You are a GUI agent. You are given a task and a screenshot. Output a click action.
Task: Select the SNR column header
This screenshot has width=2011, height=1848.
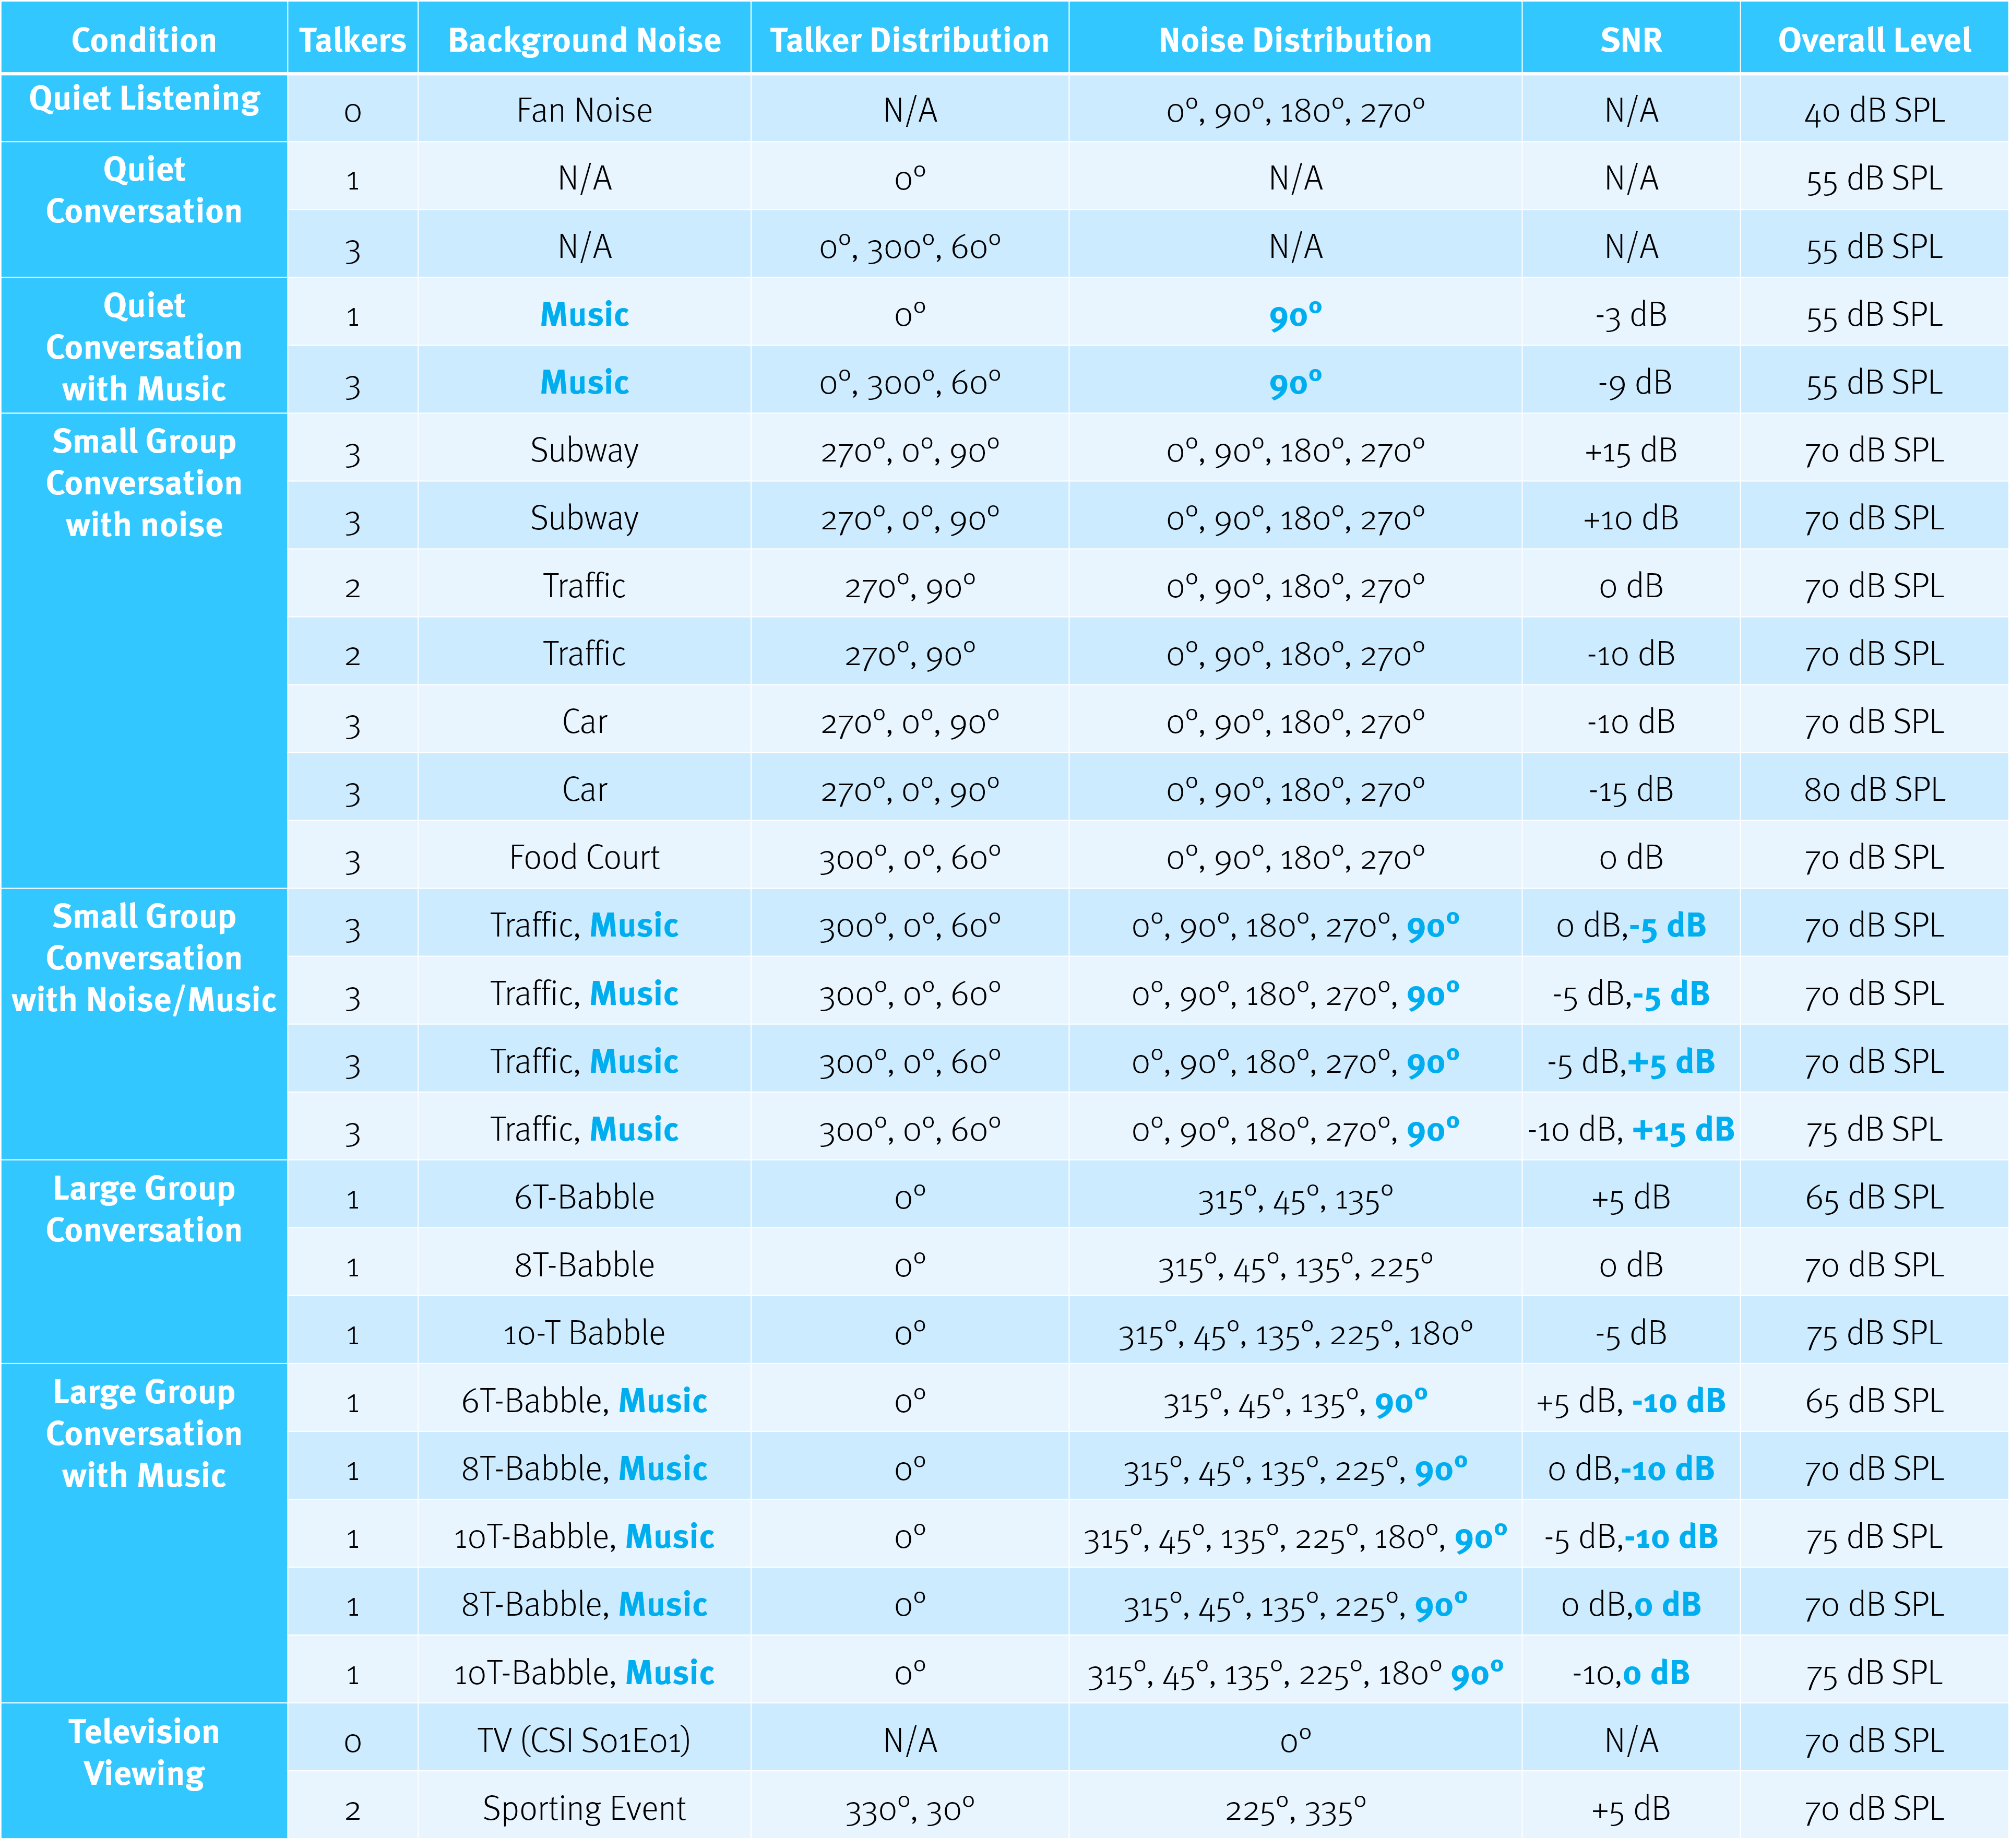1630,40
